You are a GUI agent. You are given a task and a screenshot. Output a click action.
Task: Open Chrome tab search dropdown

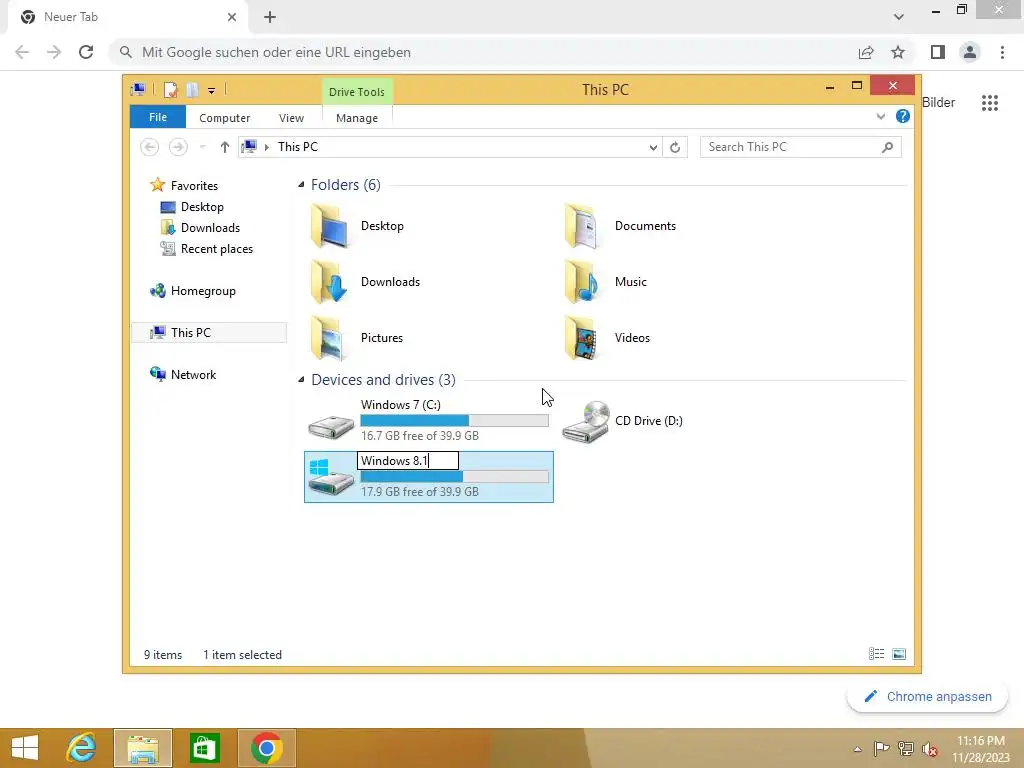[899, 18]
